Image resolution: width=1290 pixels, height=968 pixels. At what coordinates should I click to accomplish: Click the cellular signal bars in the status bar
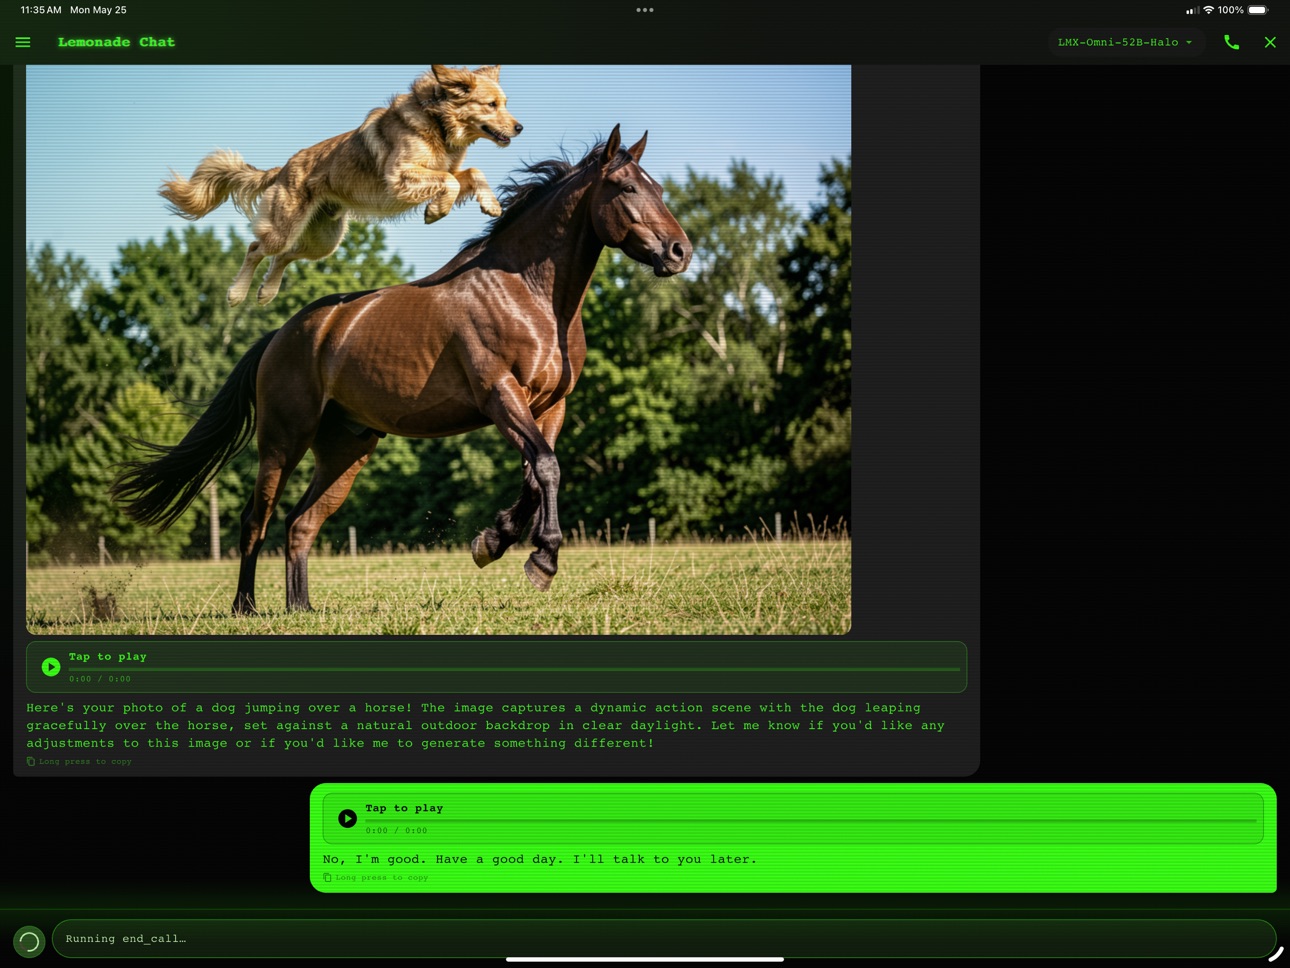click(1192, 11)
